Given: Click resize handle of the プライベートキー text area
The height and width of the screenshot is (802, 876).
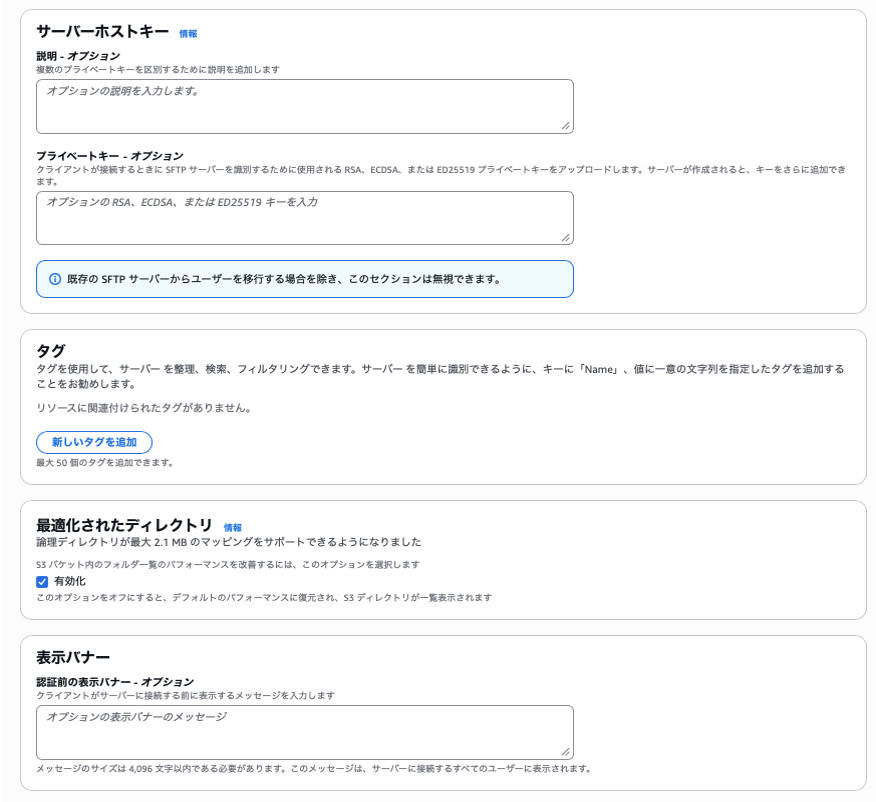Looking at the screenshot, I should [565, 237].
